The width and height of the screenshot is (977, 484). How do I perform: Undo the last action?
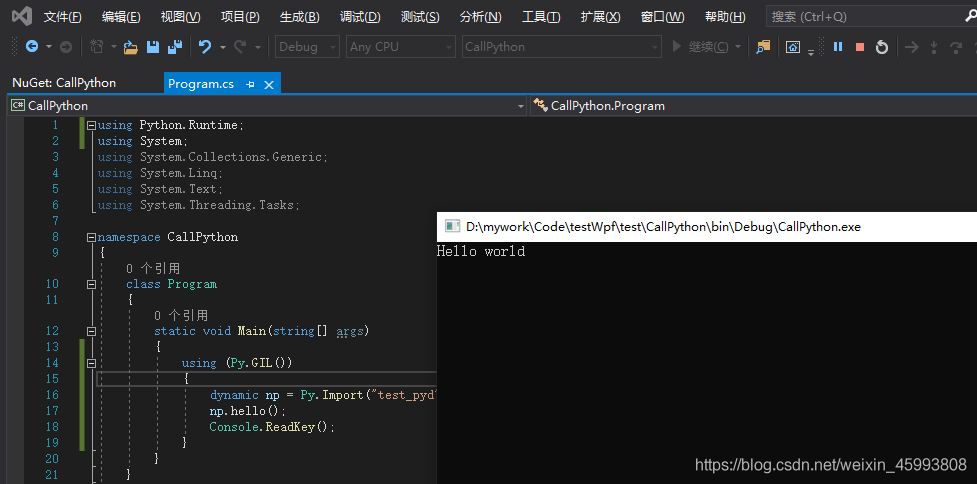coord(205,47)
